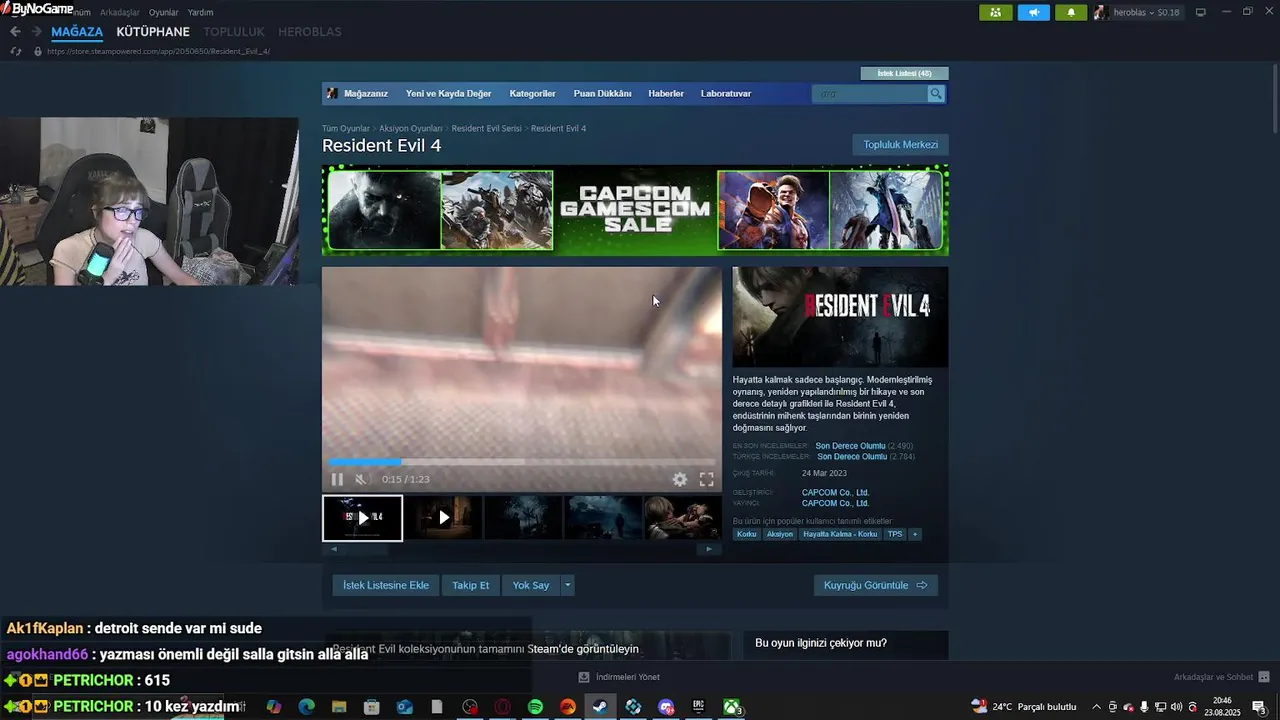The height and width of the screenshot is (720, 1280).
Task: Open Epic Games Launcher from taskbar
Action: tap(699, 707)
